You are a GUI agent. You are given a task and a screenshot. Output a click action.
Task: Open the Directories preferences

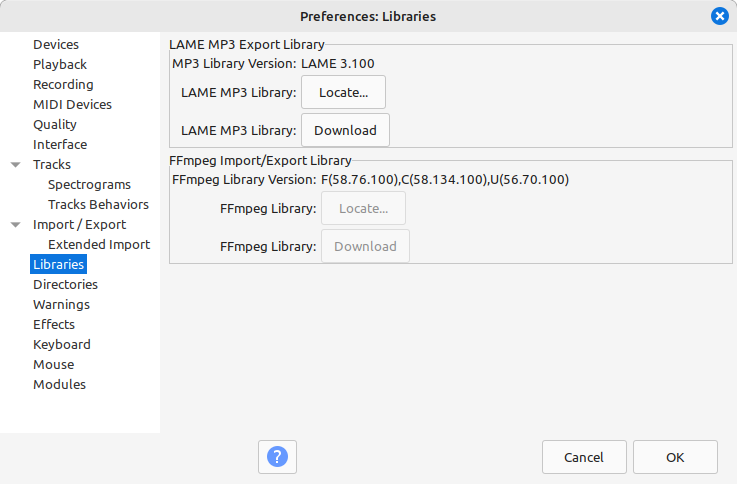65,284
